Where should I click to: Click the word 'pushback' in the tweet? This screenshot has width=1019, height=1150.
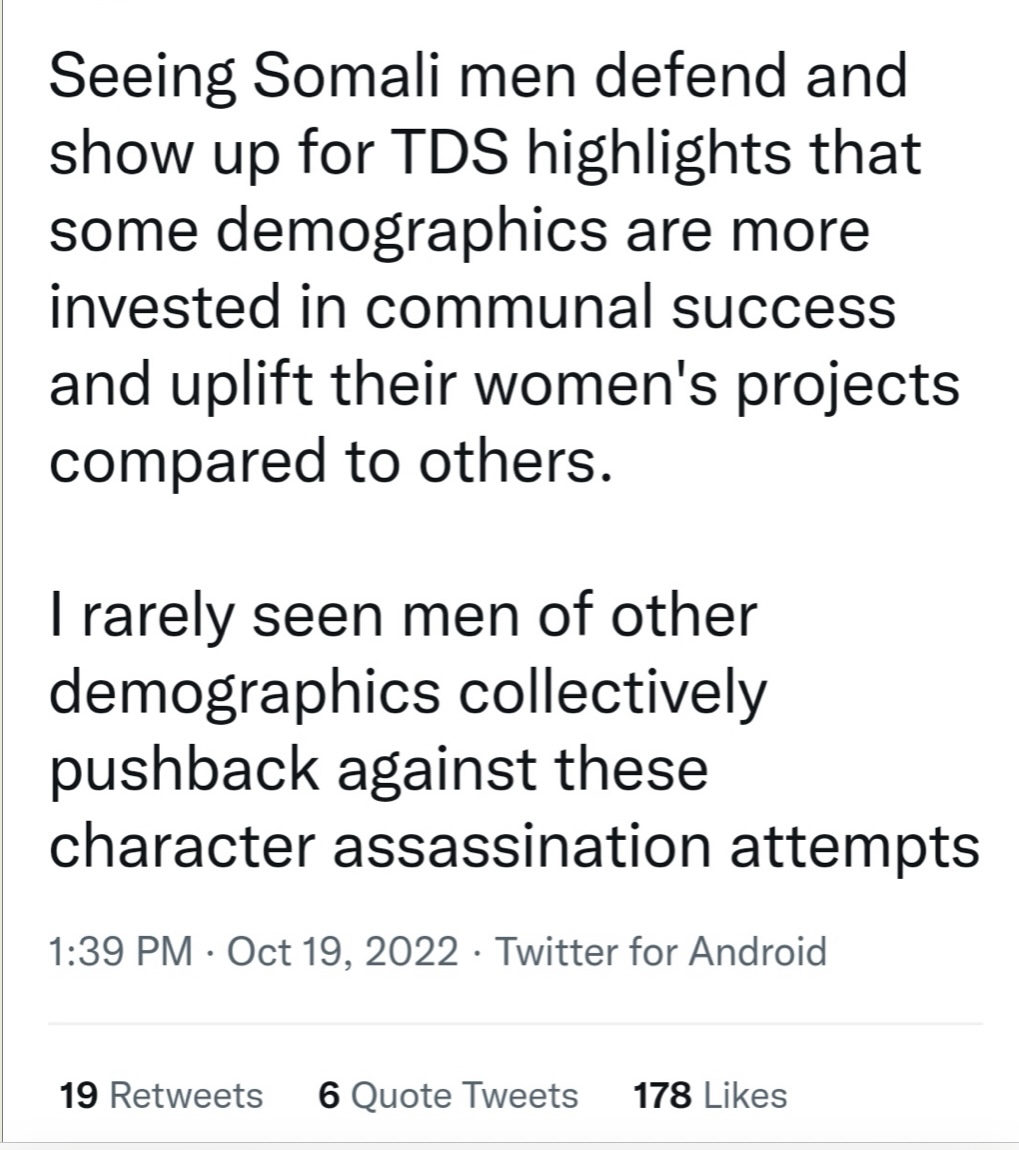tap(184, 770)
